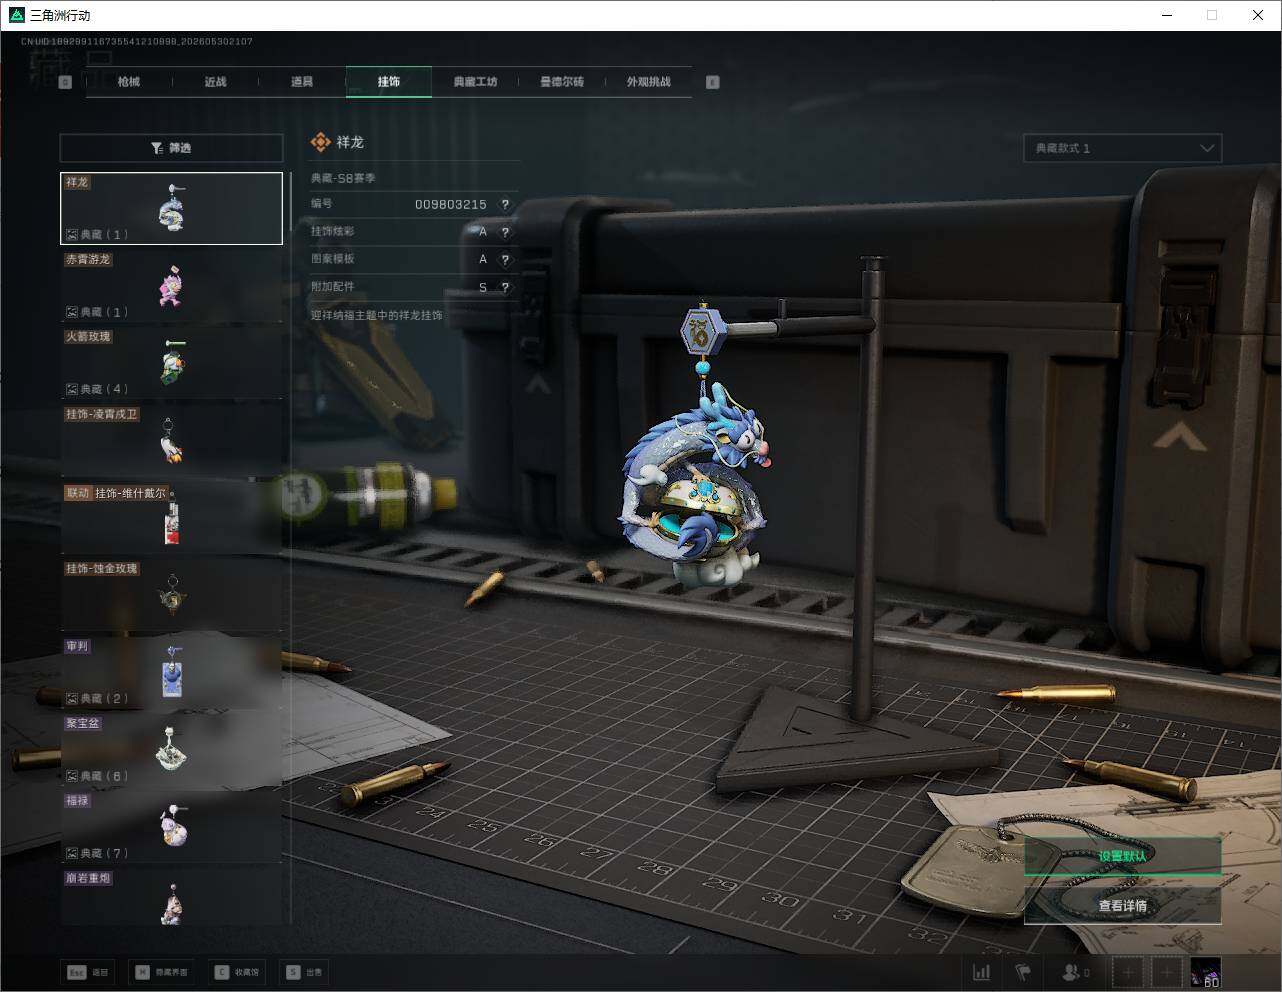This screenshot has height=992, width=1282.
Task: Click the help icon beside 挂饰炫彩
Action: (505, 232)
